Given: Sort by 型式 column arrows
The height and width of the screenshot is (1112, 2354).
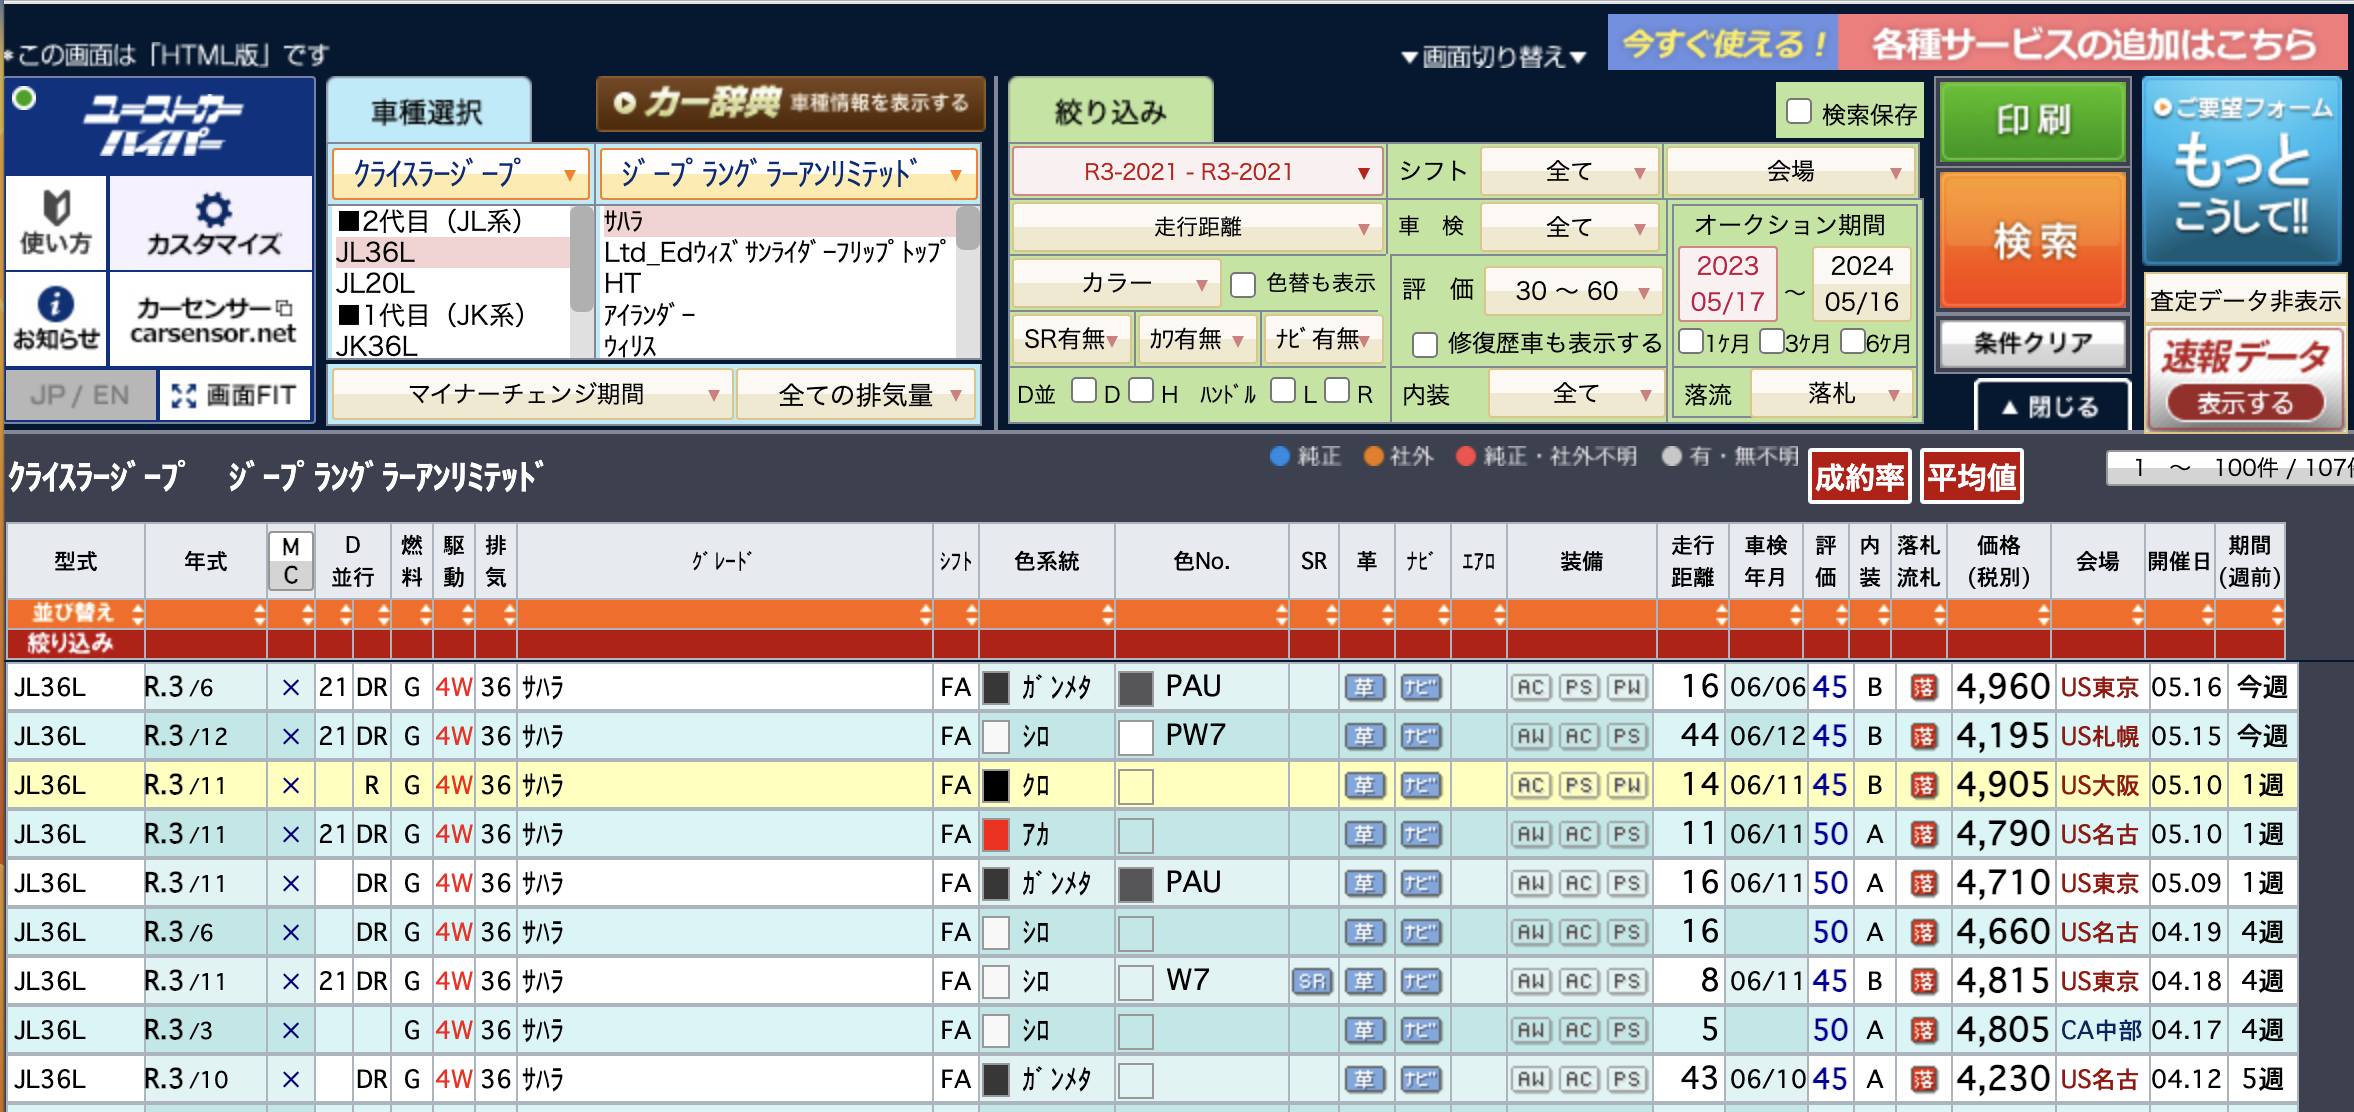Looking at the screenshot, I should pyautogui.click(x=137, y=613).
